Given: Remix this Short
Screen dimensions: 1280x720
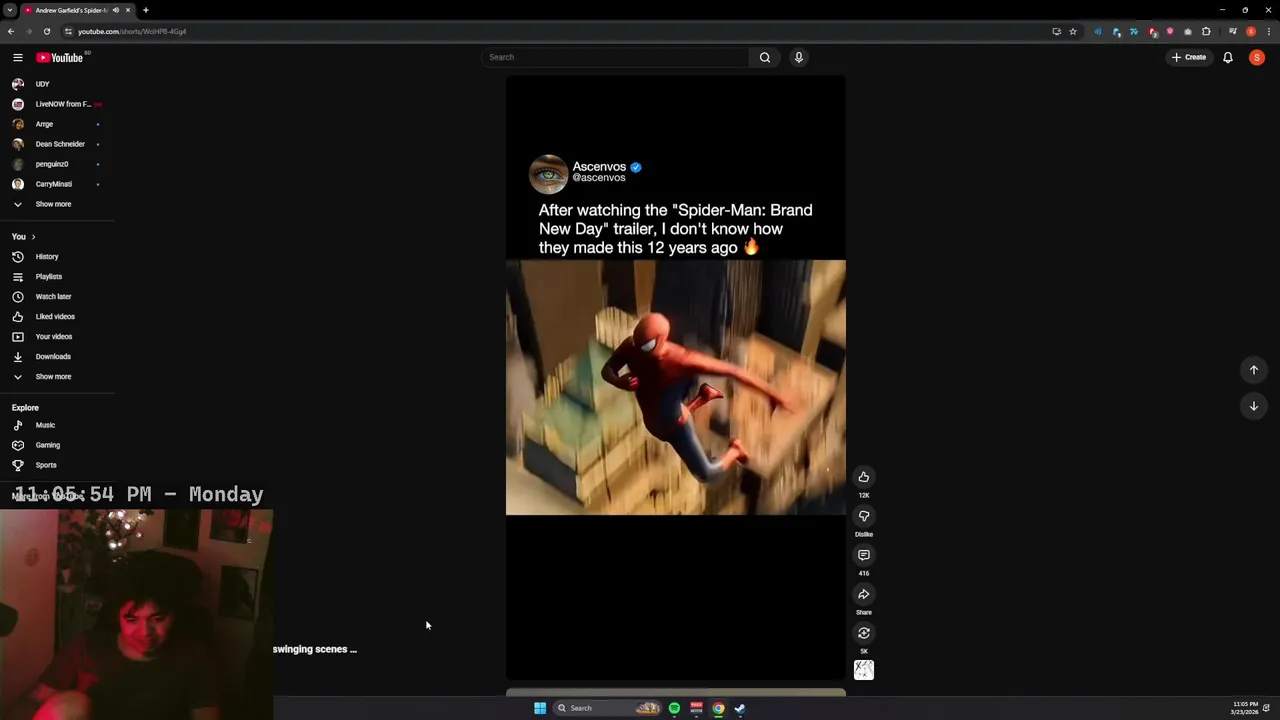Looking at the screenshot, I should [864, 633].
